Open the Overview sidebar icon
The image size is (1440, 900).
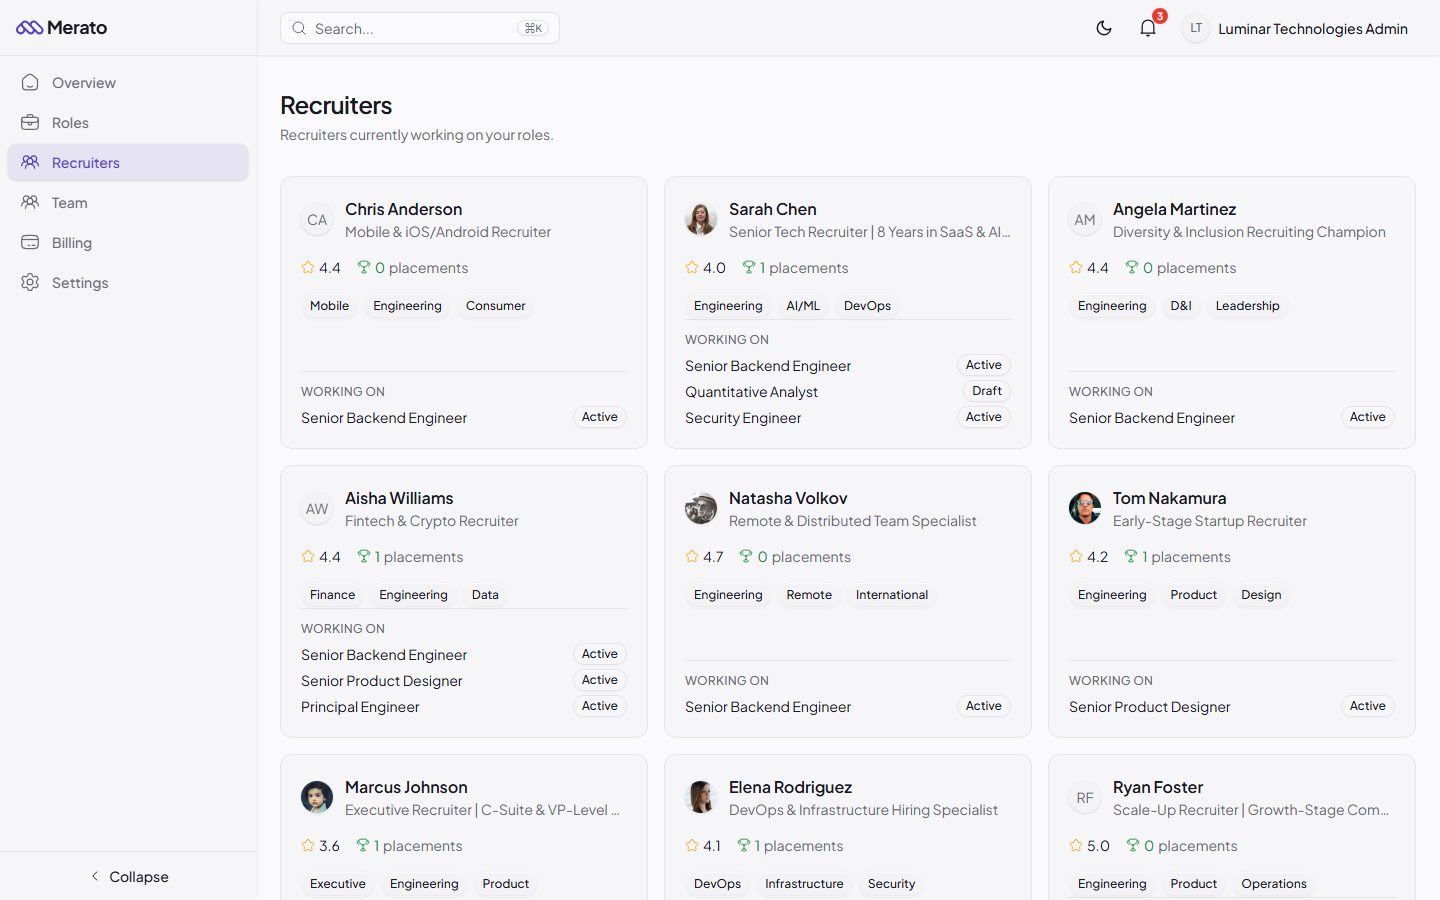(x=30, y=82)
